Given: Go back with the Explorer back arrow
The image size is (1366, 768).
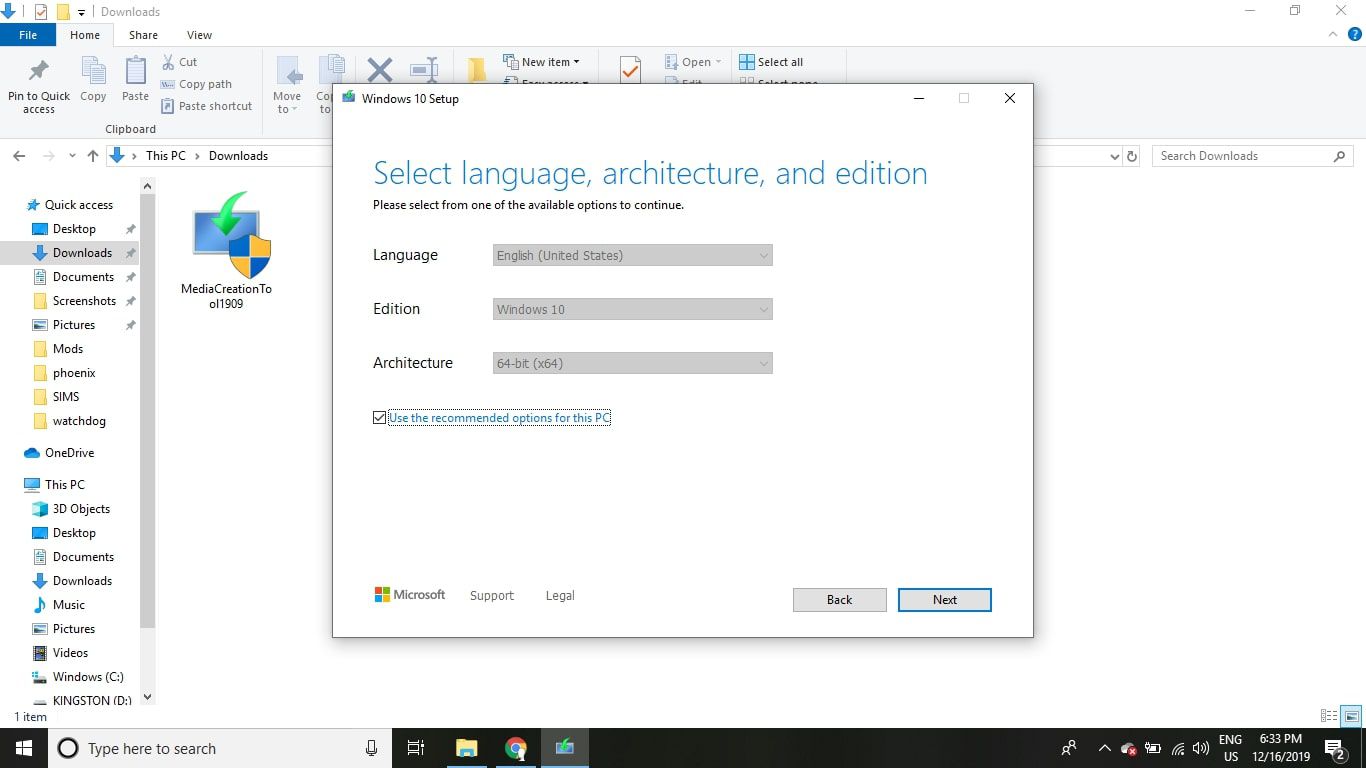Looking at the screenshot, I should (x=18, y=156).
